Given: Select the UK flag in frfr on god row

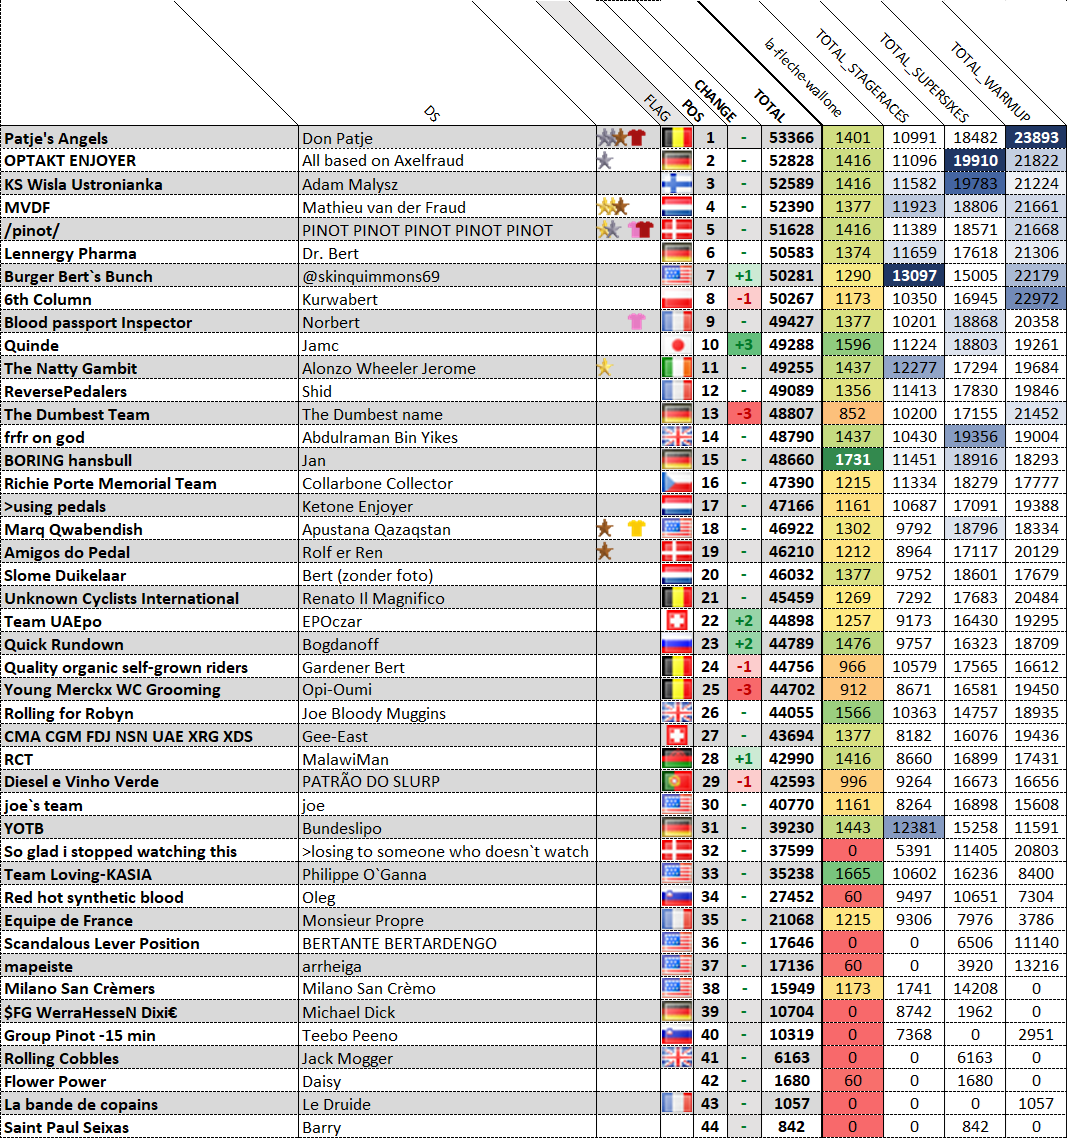Looking at the screenshot, I should (677, 436).
